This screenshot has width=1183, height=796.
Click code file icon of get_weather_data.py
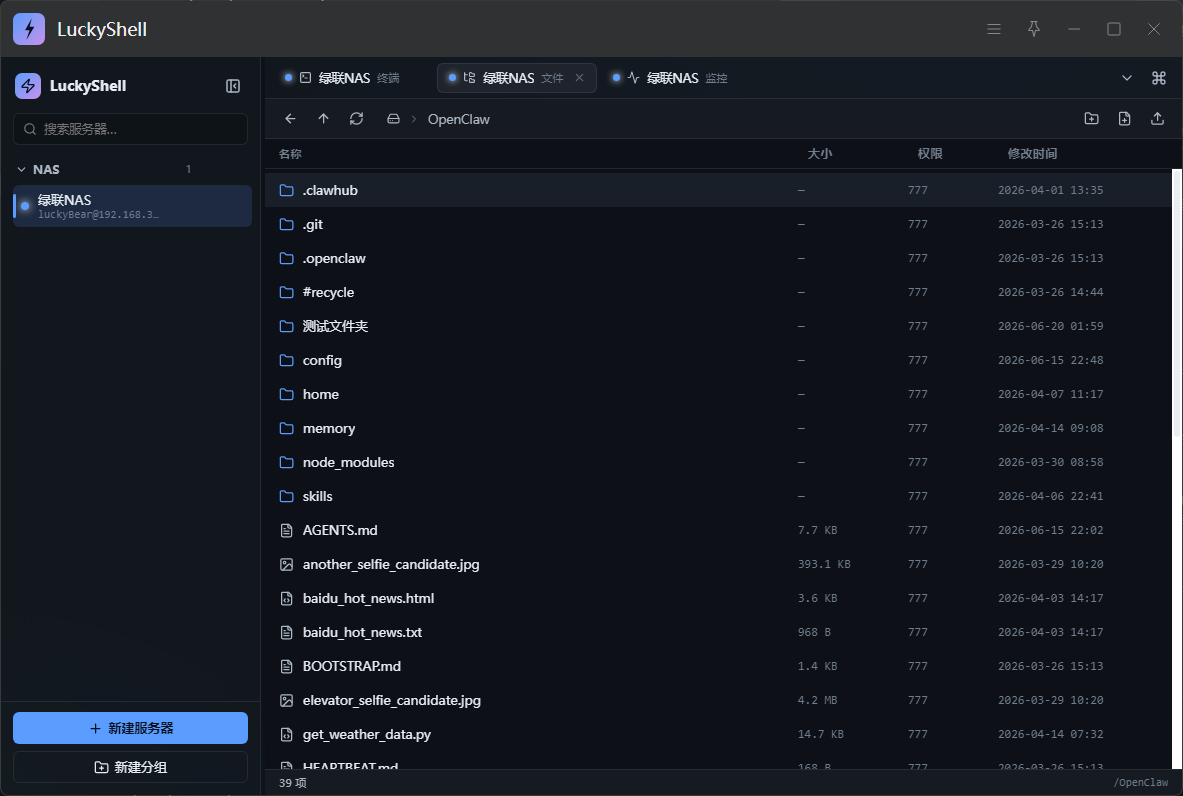287,734
